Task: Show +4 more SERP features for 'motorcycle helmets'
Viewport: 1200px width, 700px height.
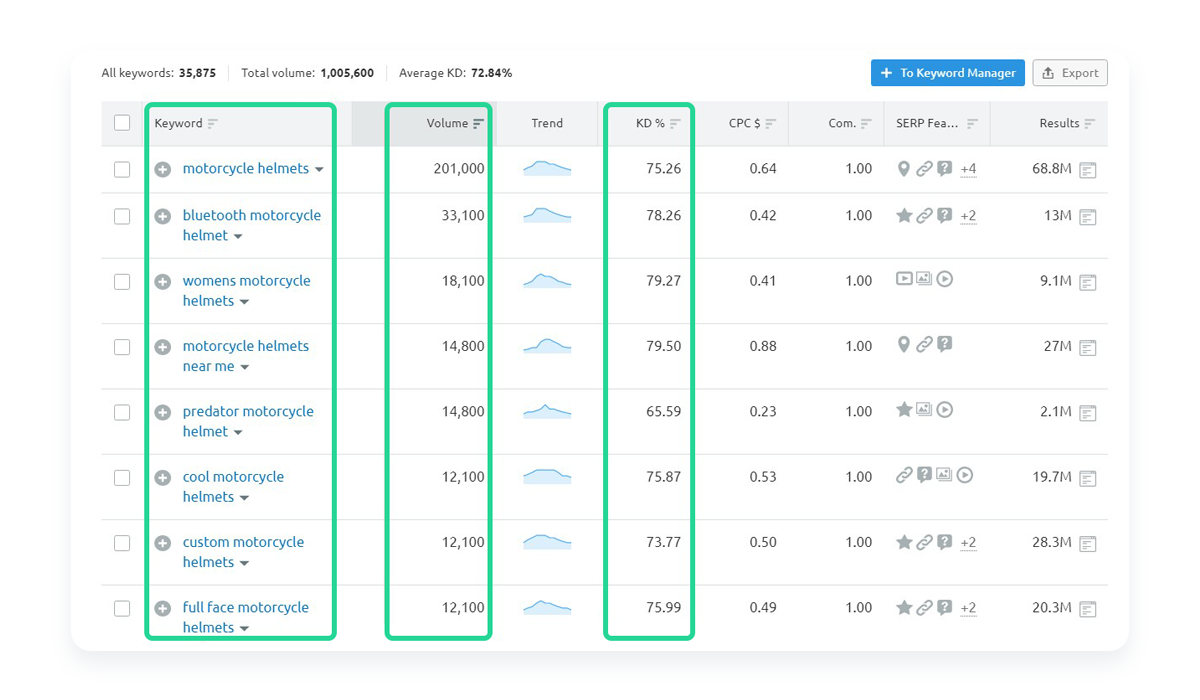Action: coord(968,169)
